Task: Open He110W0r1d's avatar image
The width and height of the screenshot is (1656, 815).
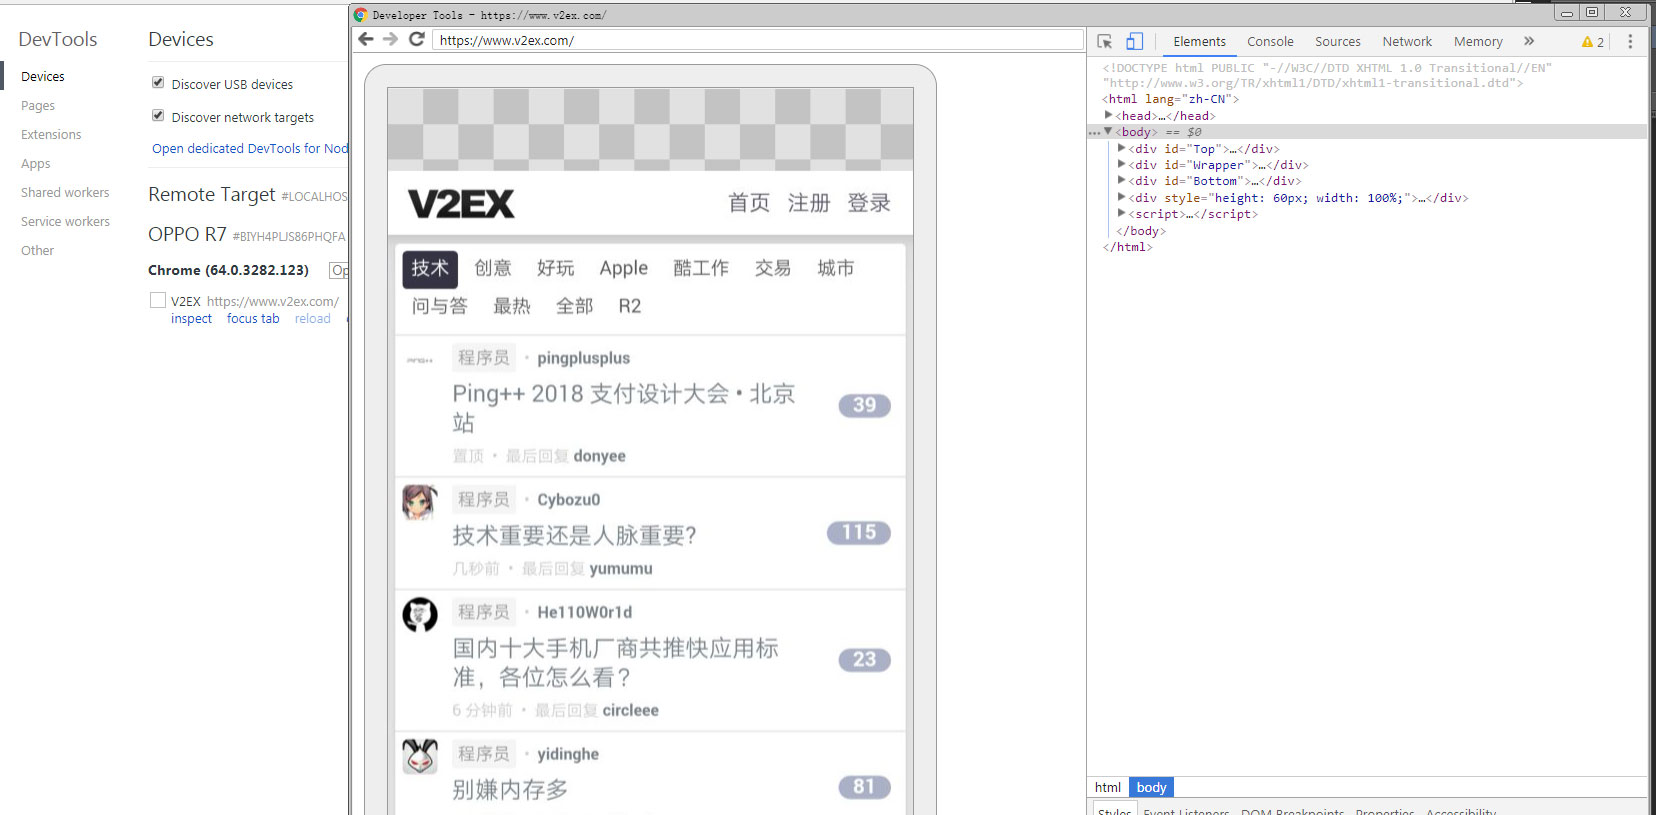Action: click(x=420, y=614)
